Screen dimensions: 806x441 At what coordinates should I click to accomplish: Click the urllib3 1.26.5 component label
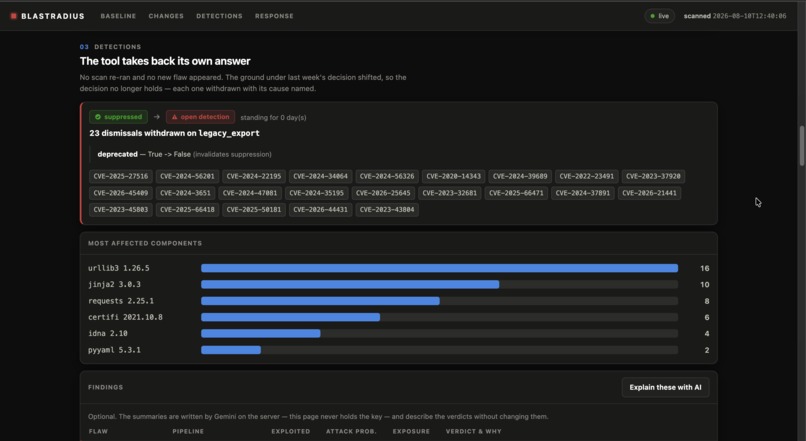tap(119, 268)
